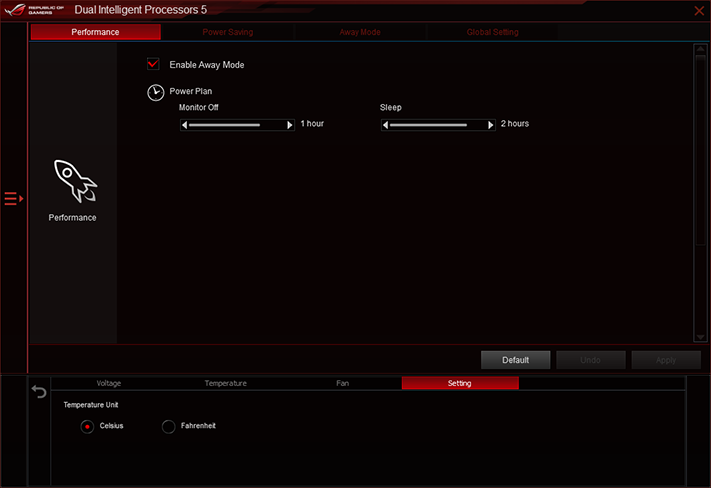The width and height of the screenshot is (711, 488).
Task: Click the 'Enable Away Mode' label text
Action: 207,65
